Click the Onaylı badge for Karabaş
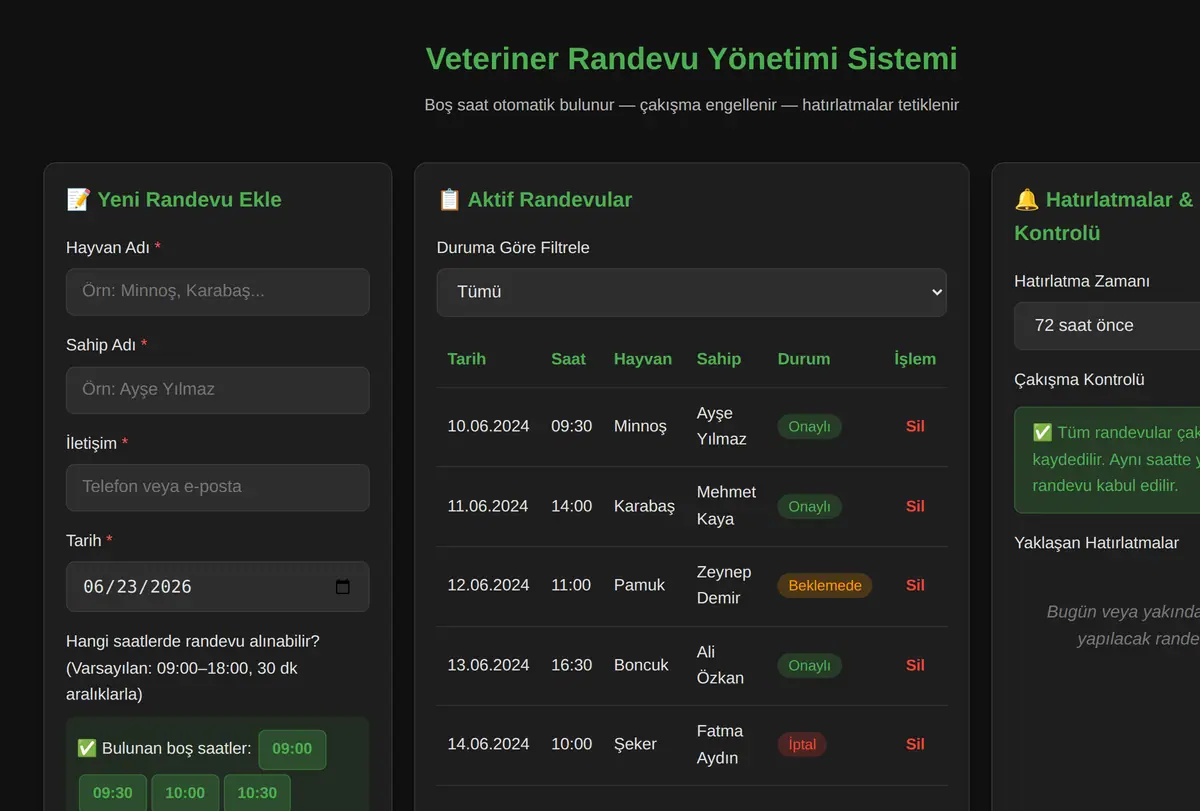Viewport: 1200px width, 811px height. pos(810,507)
